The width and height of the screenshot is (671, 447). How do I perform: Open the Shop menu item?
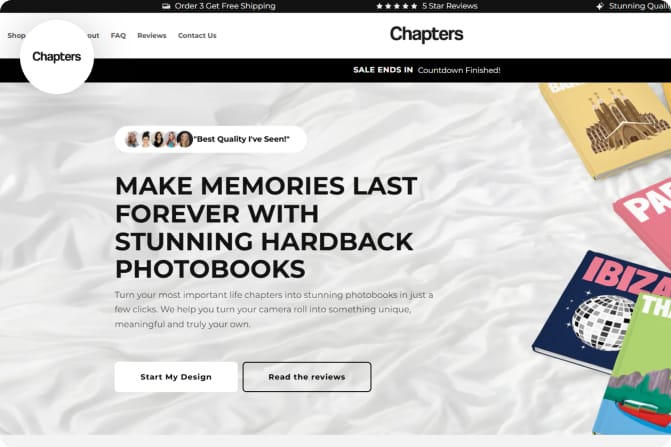16,36
